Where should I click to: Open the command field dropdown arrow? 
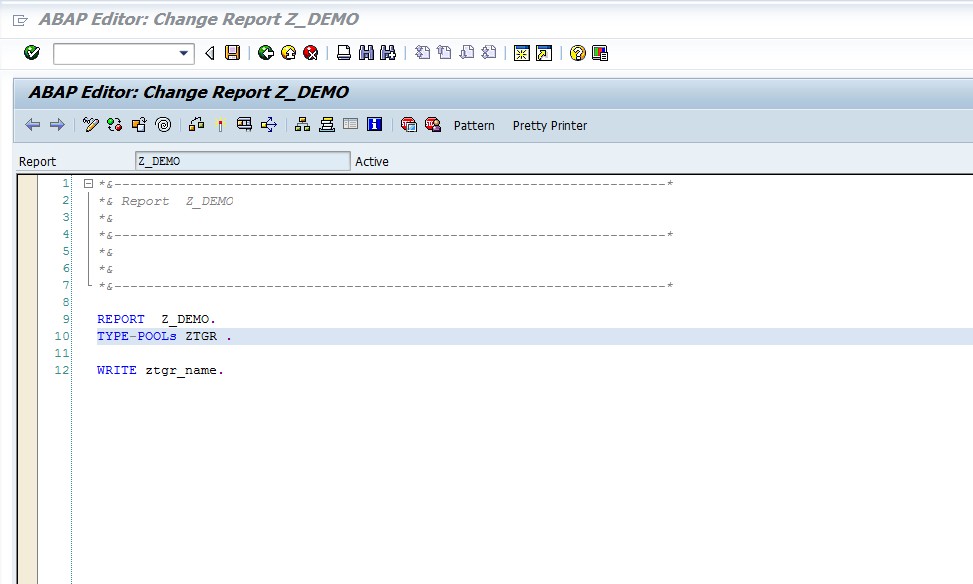point(185,53)
